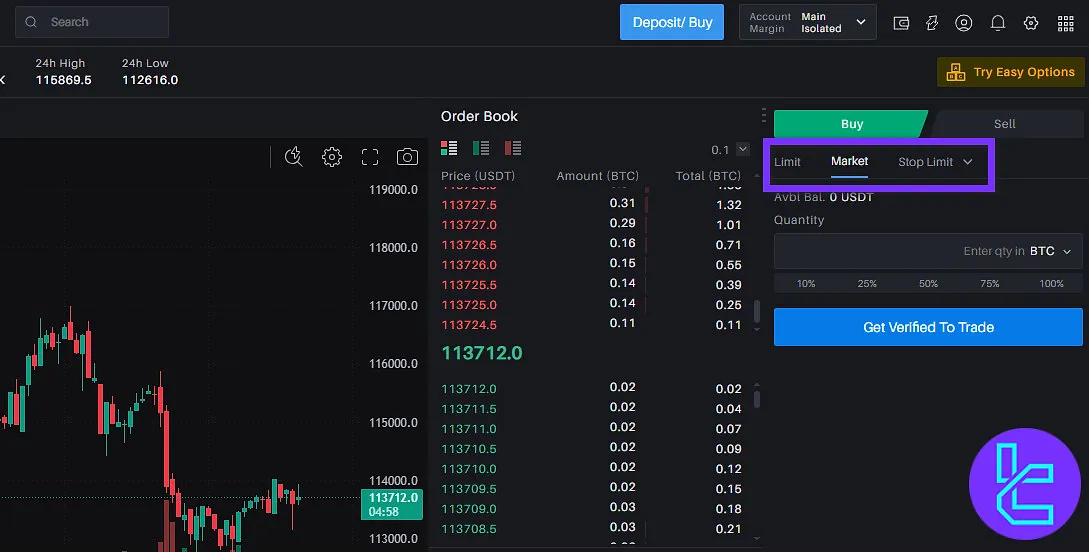Select bid price 113711.0

click(469, 429)
